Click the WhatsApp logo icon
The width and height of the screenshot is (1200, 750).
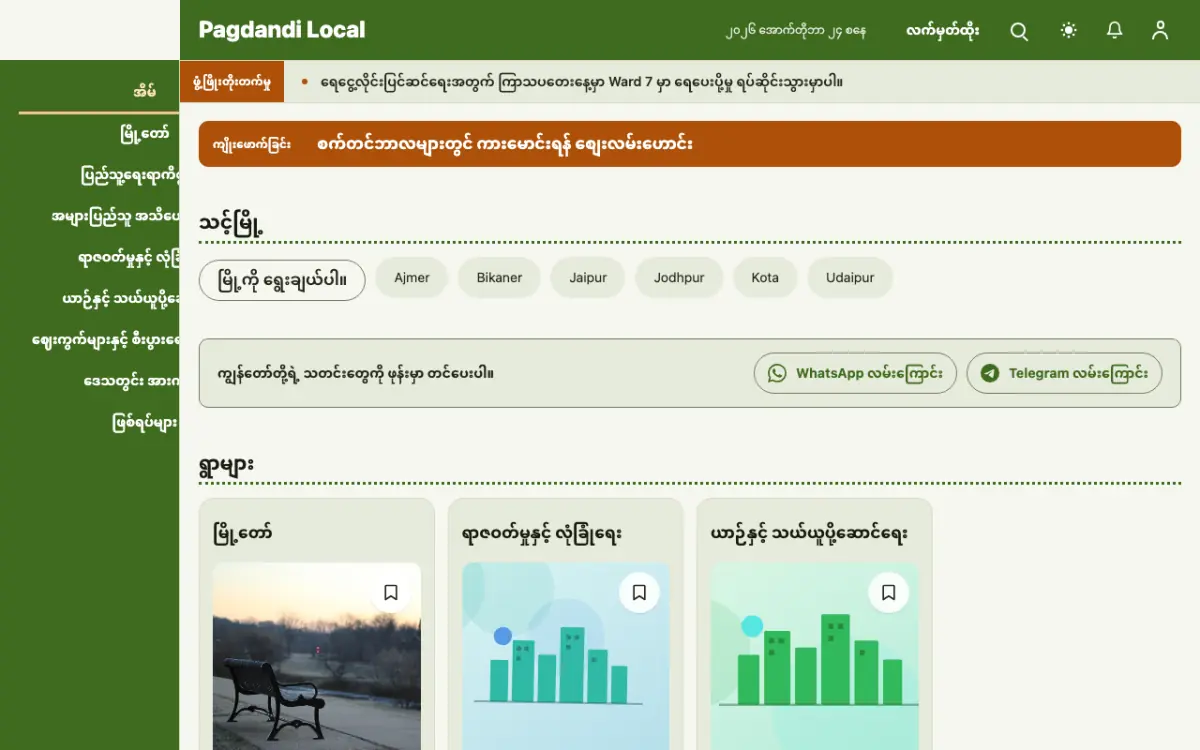[777, 373]
